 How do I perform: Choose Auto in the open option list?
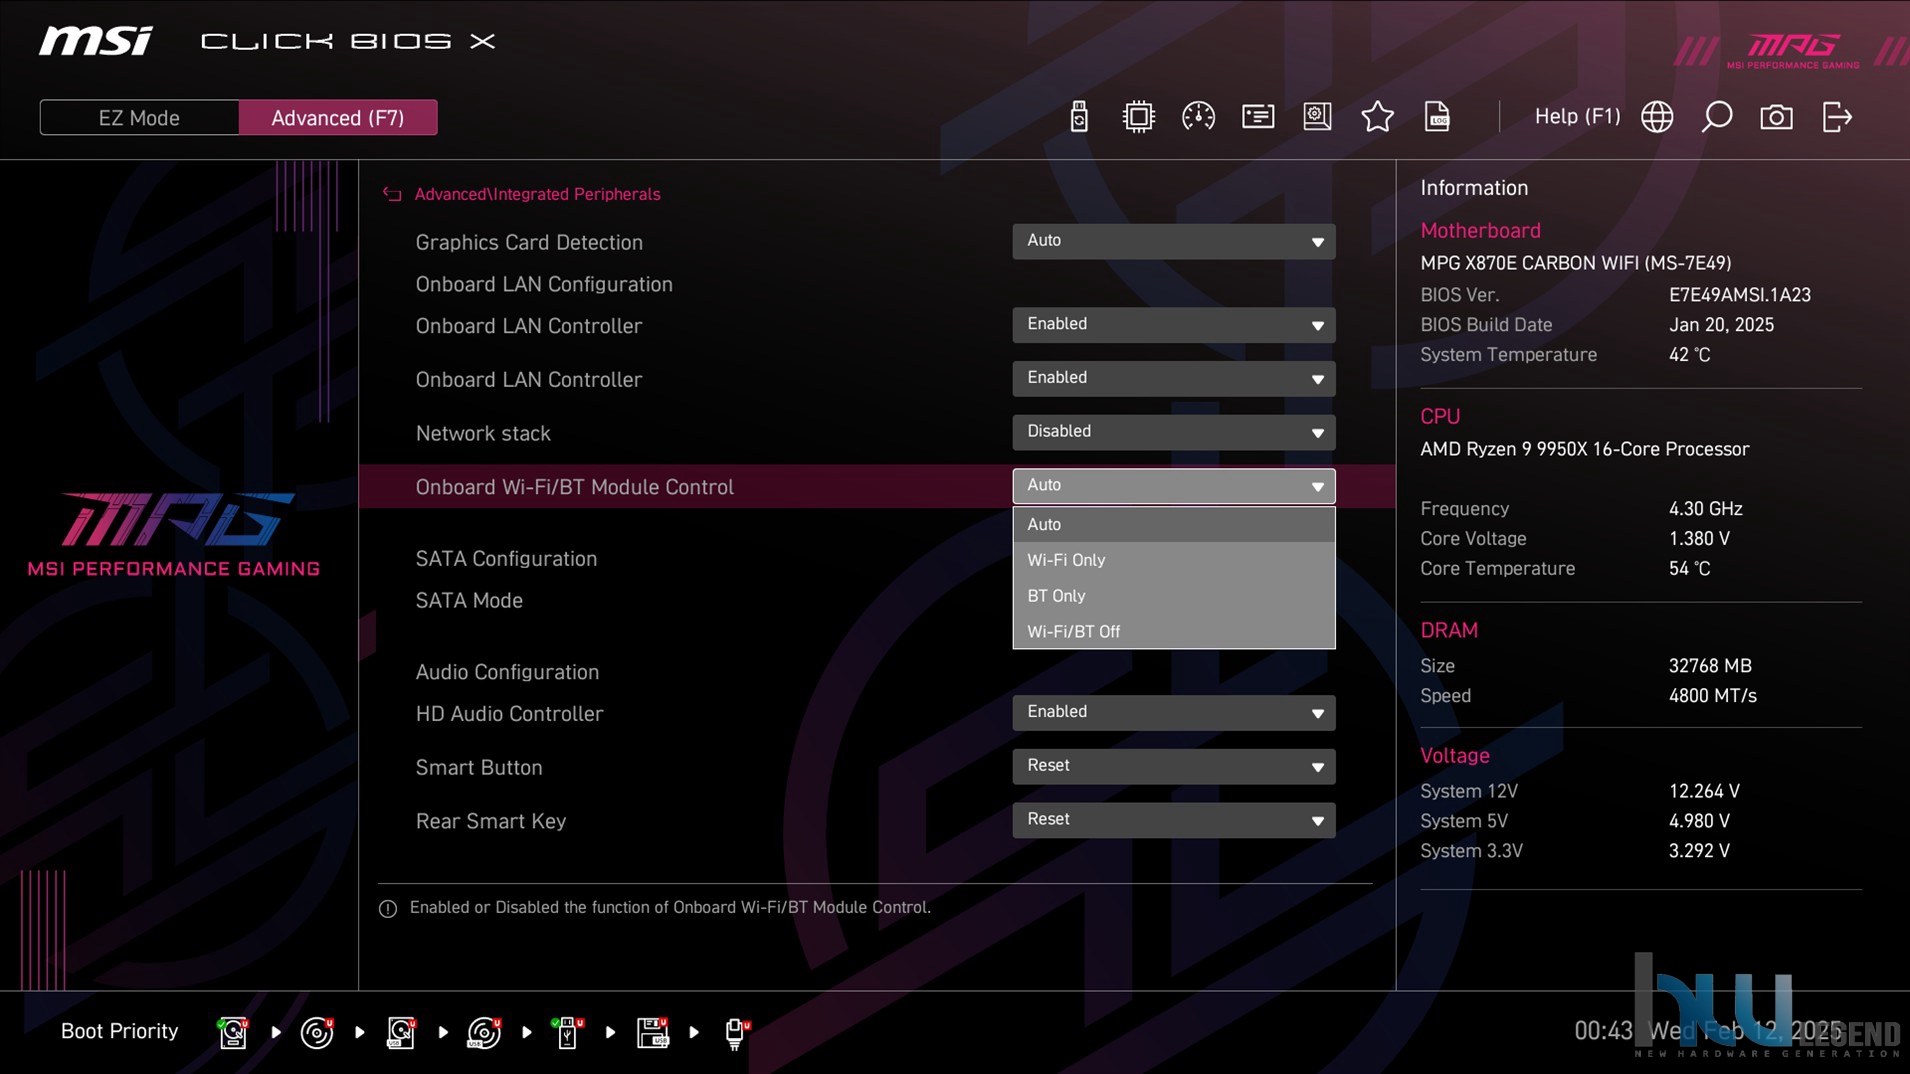(x=1173, y=524)
